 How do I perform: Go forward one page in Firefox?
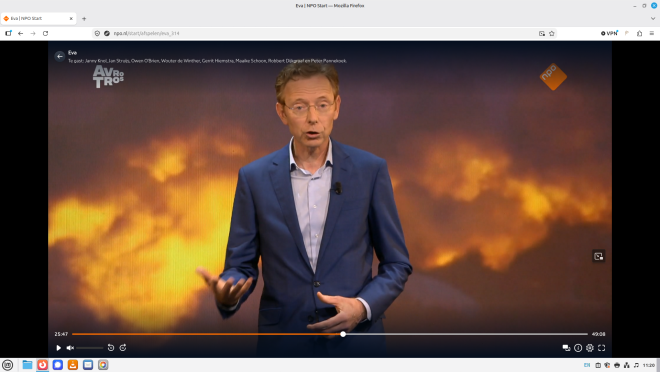tap(33, 33)
